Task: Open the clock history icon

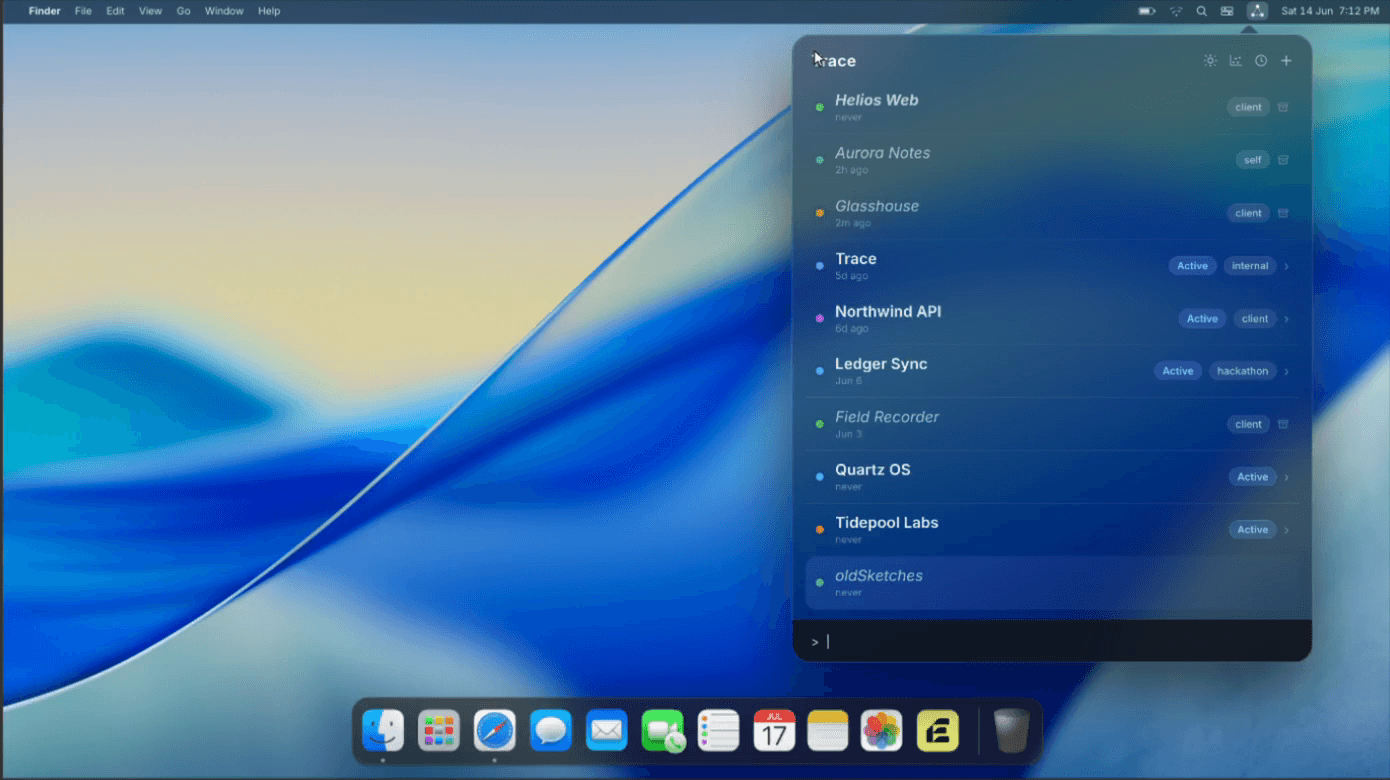Action: 1261,61
